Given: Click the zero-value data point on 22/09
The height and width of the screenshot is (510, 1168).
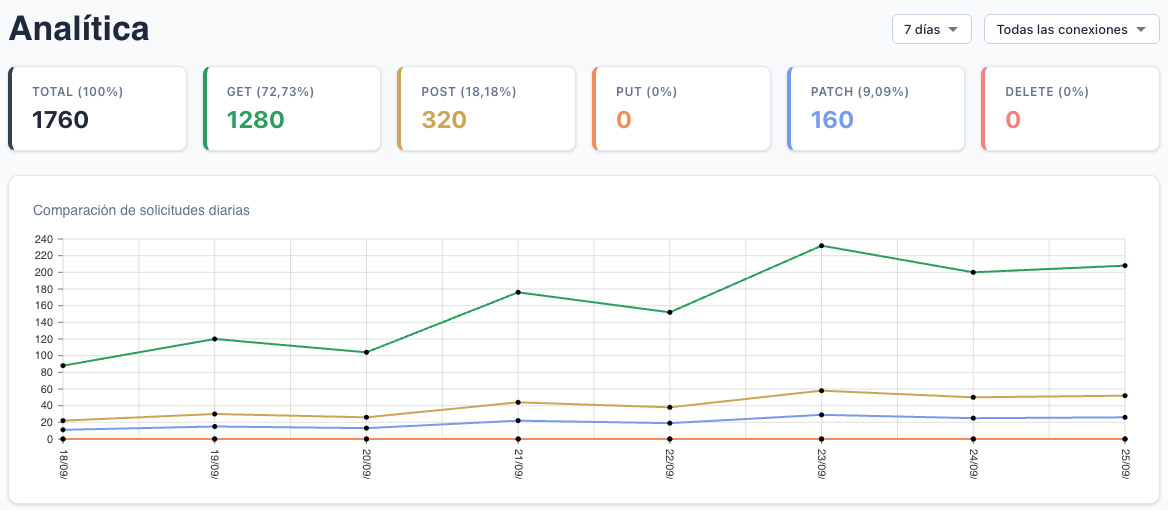Looking at the screenshot, I should (x=670, y=439).
